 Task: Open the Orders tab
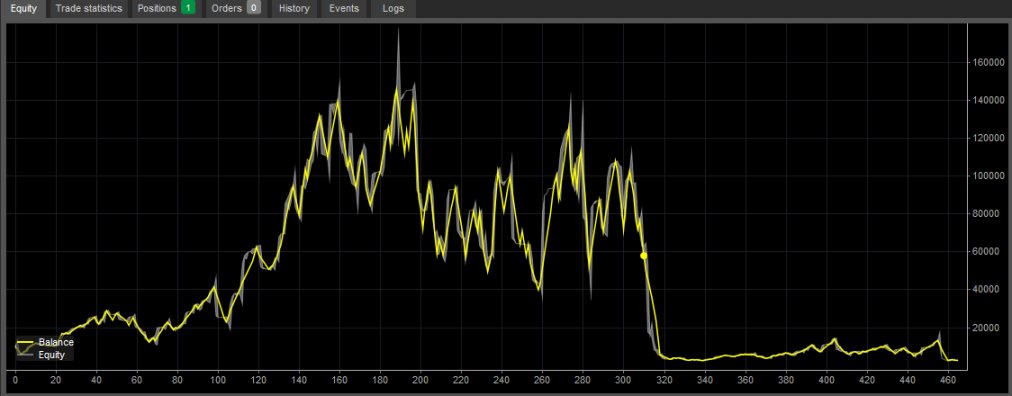[236, 8]
